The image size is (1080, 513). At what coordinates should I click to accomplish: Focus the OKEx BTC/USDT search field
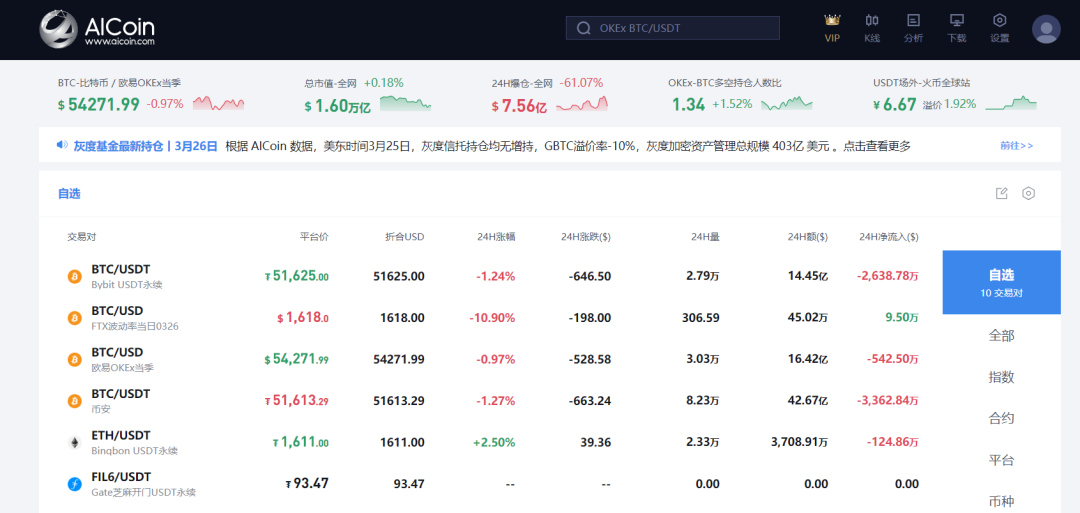[673, 28]
